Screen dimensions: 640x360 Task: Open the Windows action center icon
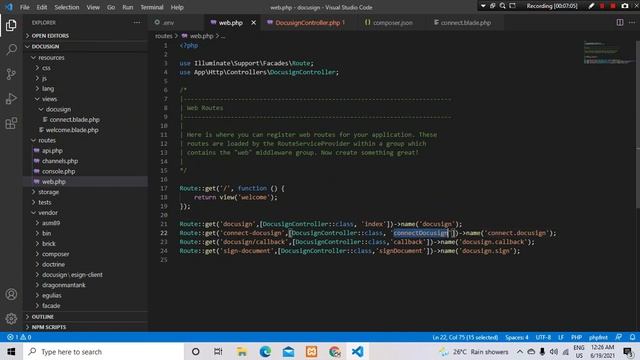[628, 351]
